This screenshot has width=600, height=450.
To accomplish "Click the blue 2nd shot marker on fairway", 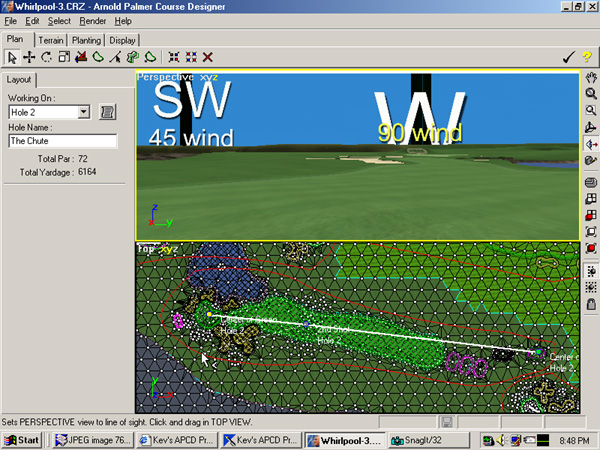I will click(x=306, y=324).
